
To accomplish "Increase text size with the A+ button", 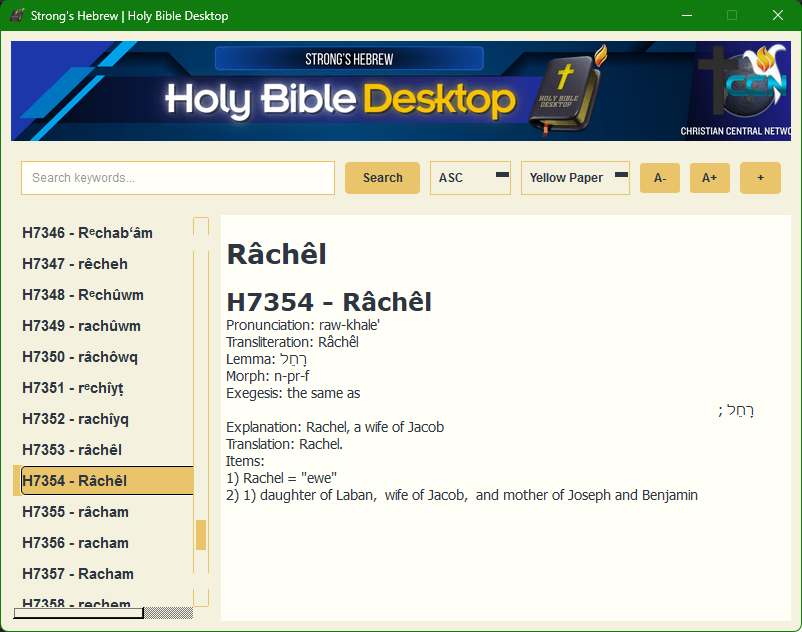I will (709, 177).
